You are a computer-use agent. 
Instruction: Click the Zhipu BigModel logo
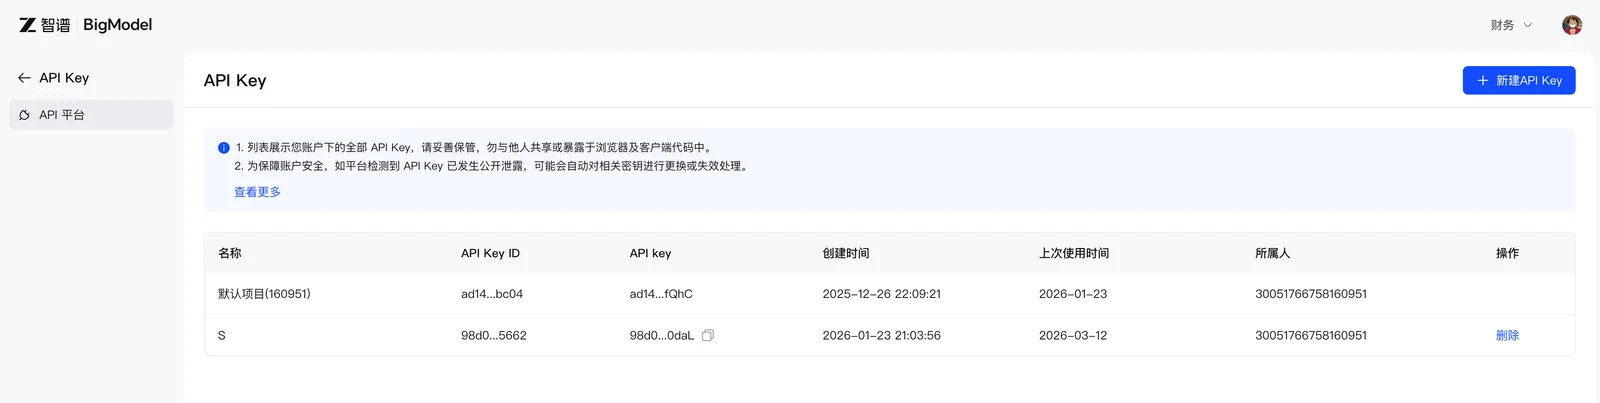pyautogui.click(x=86, y=25)
